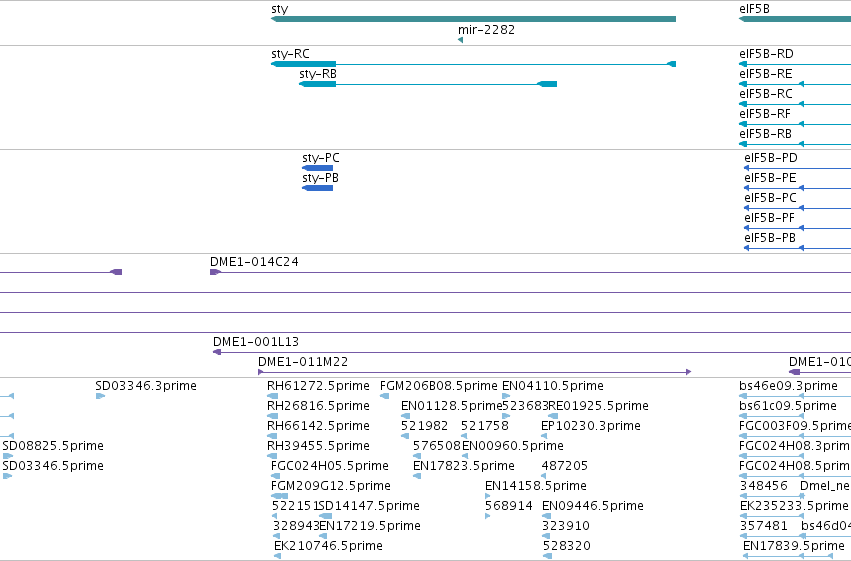Select the 528320 feature label

point(567,546)
